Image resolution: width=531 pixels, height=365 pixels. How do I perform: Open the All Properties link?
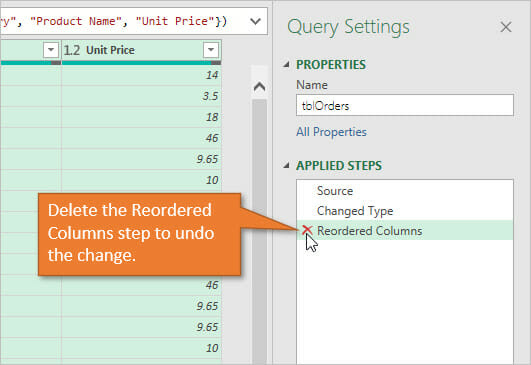(331, 132)
